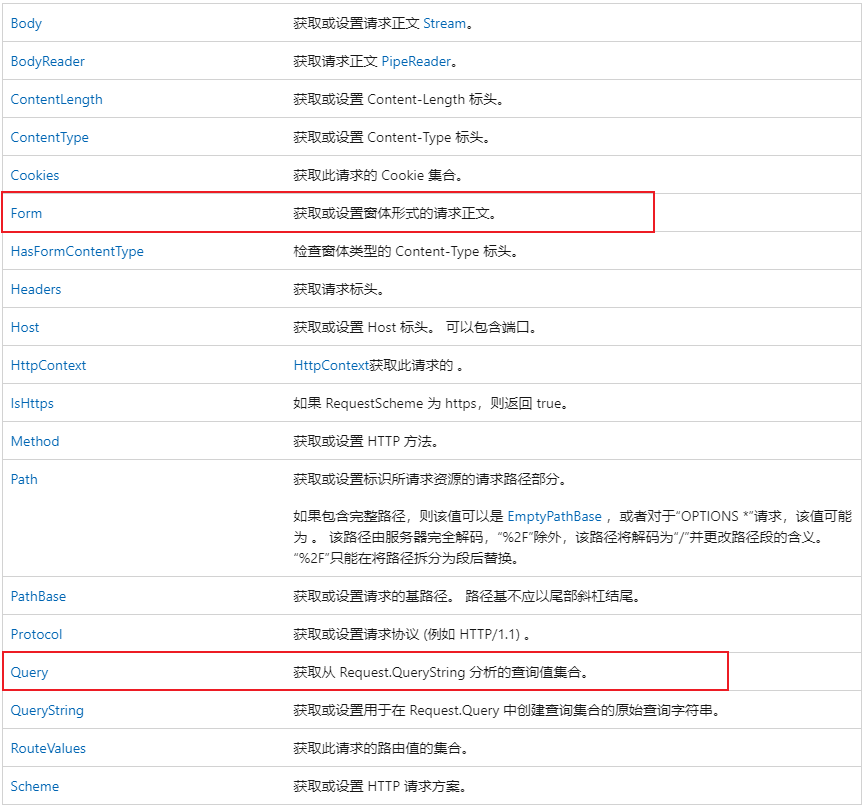This screenshot has height=808, width=864.
Task: Open the Method property link
Action: point(35,441)
